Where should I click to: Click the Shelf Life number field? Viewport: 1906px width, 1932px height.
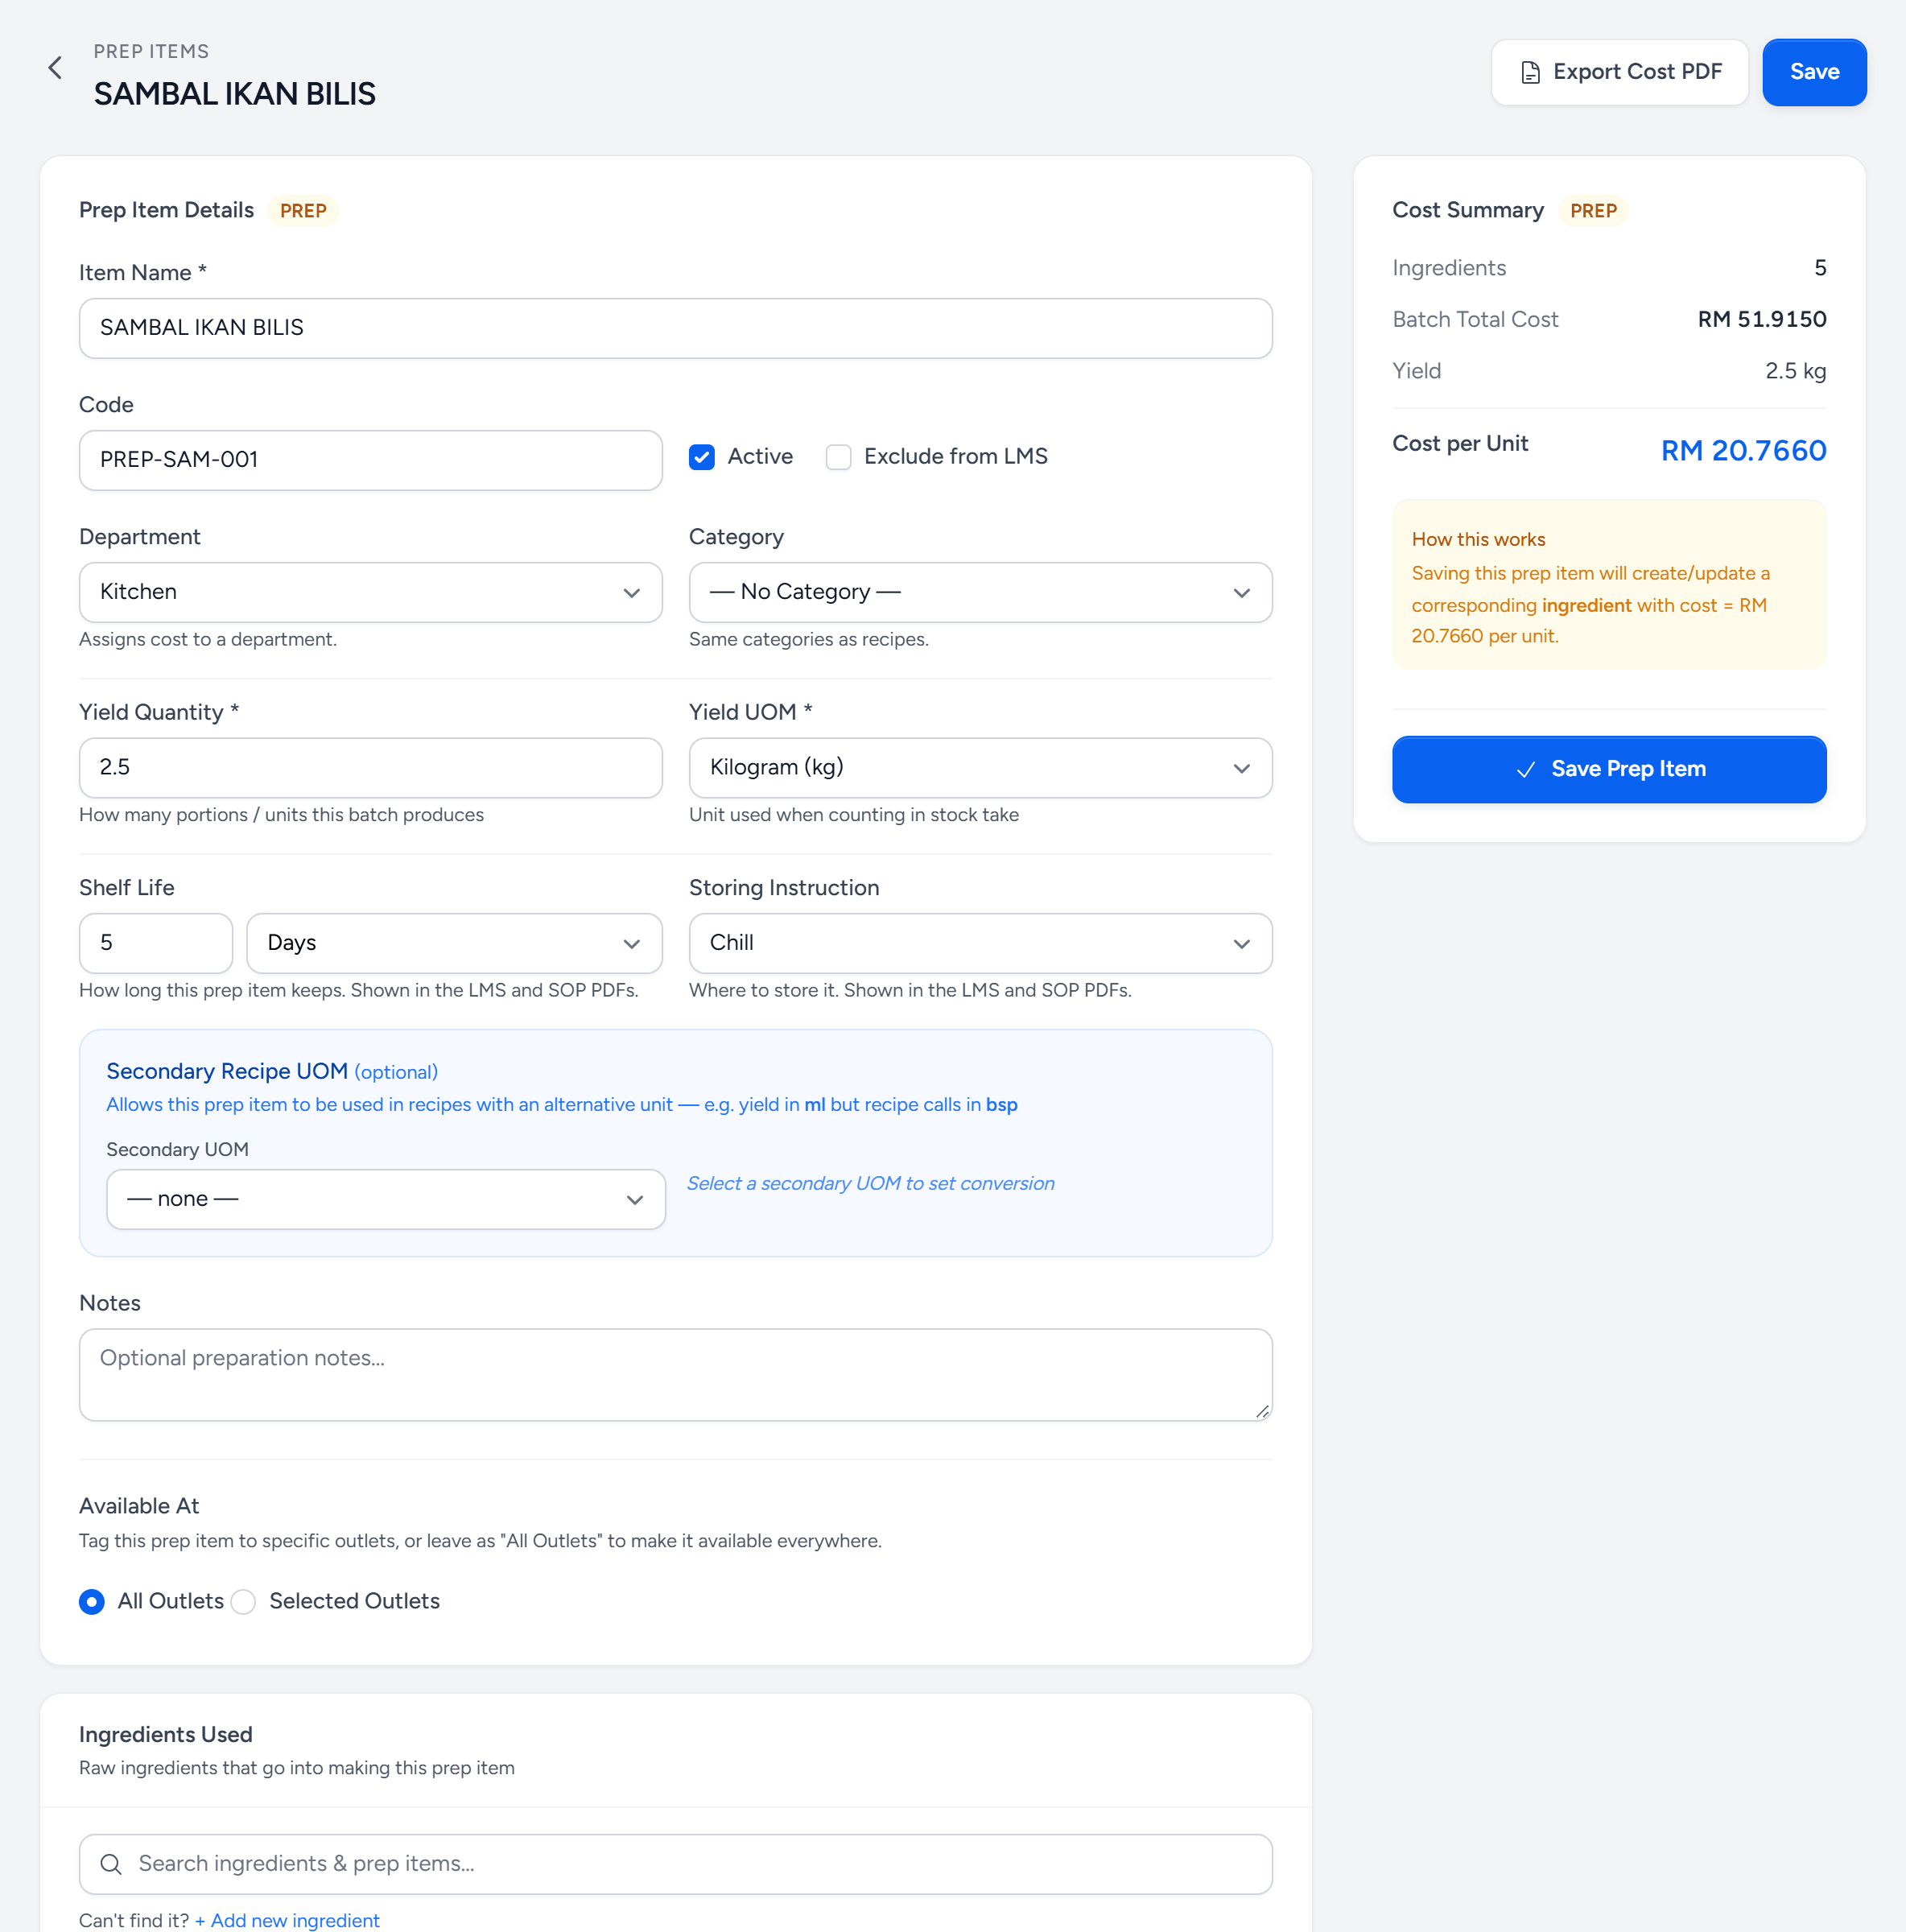tap(156, 943)
